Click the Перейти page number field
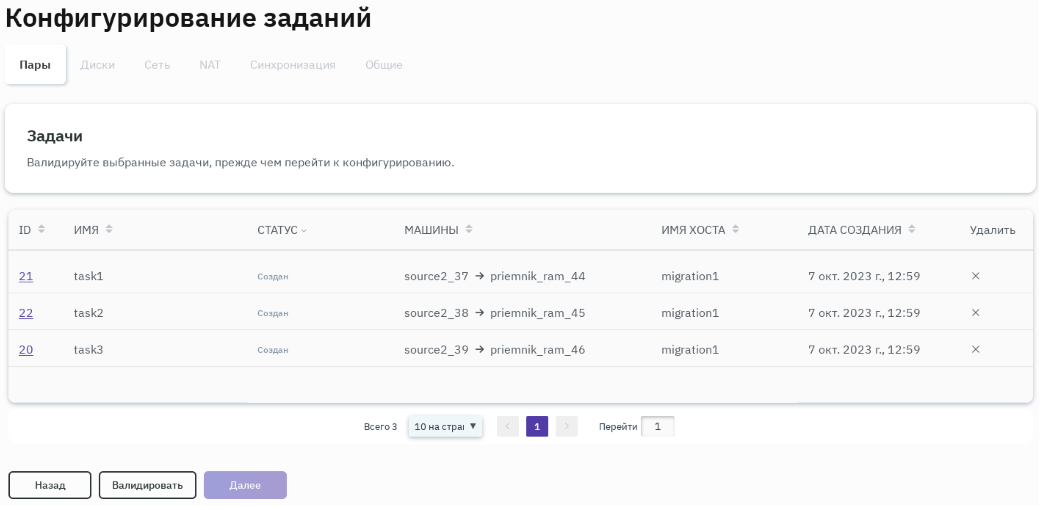 click(x=657, y=427)
